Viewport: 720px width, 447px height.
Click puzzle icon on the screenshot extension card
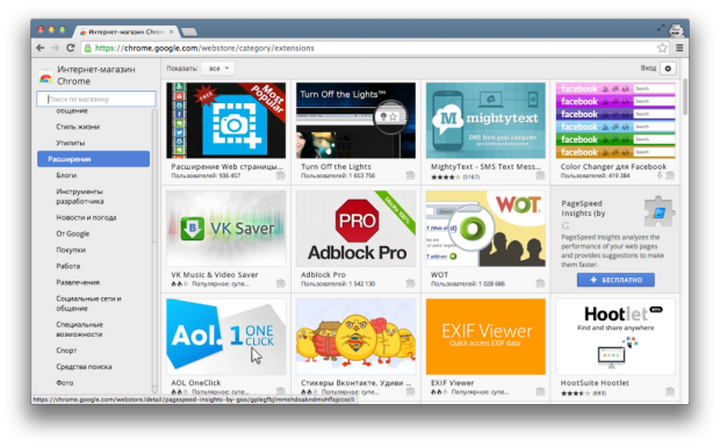click(x=281, y=175)
